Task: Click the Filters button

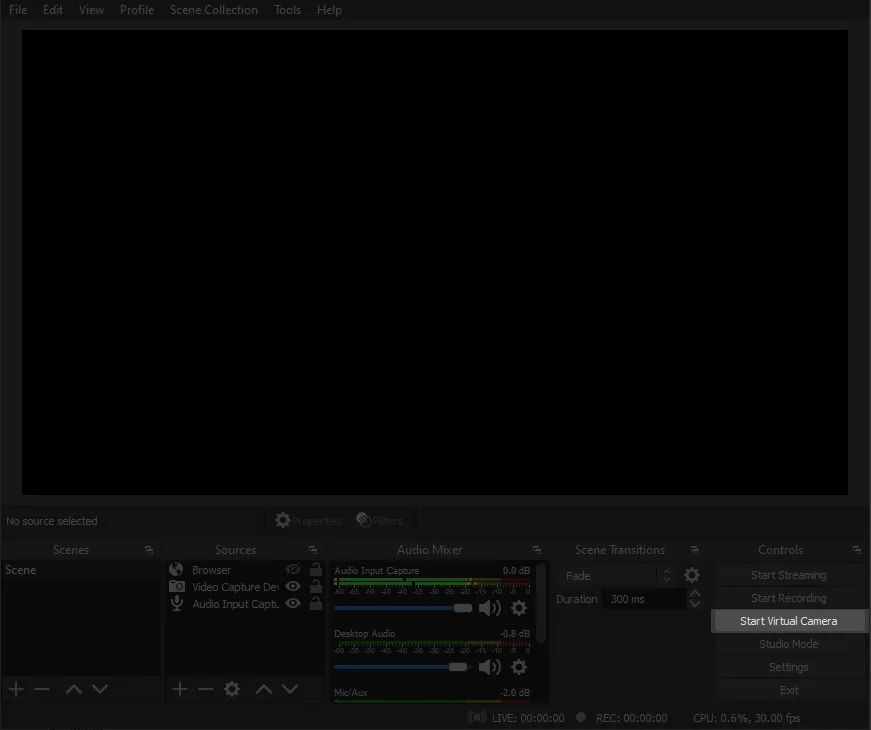Action: tap(379, 521)
